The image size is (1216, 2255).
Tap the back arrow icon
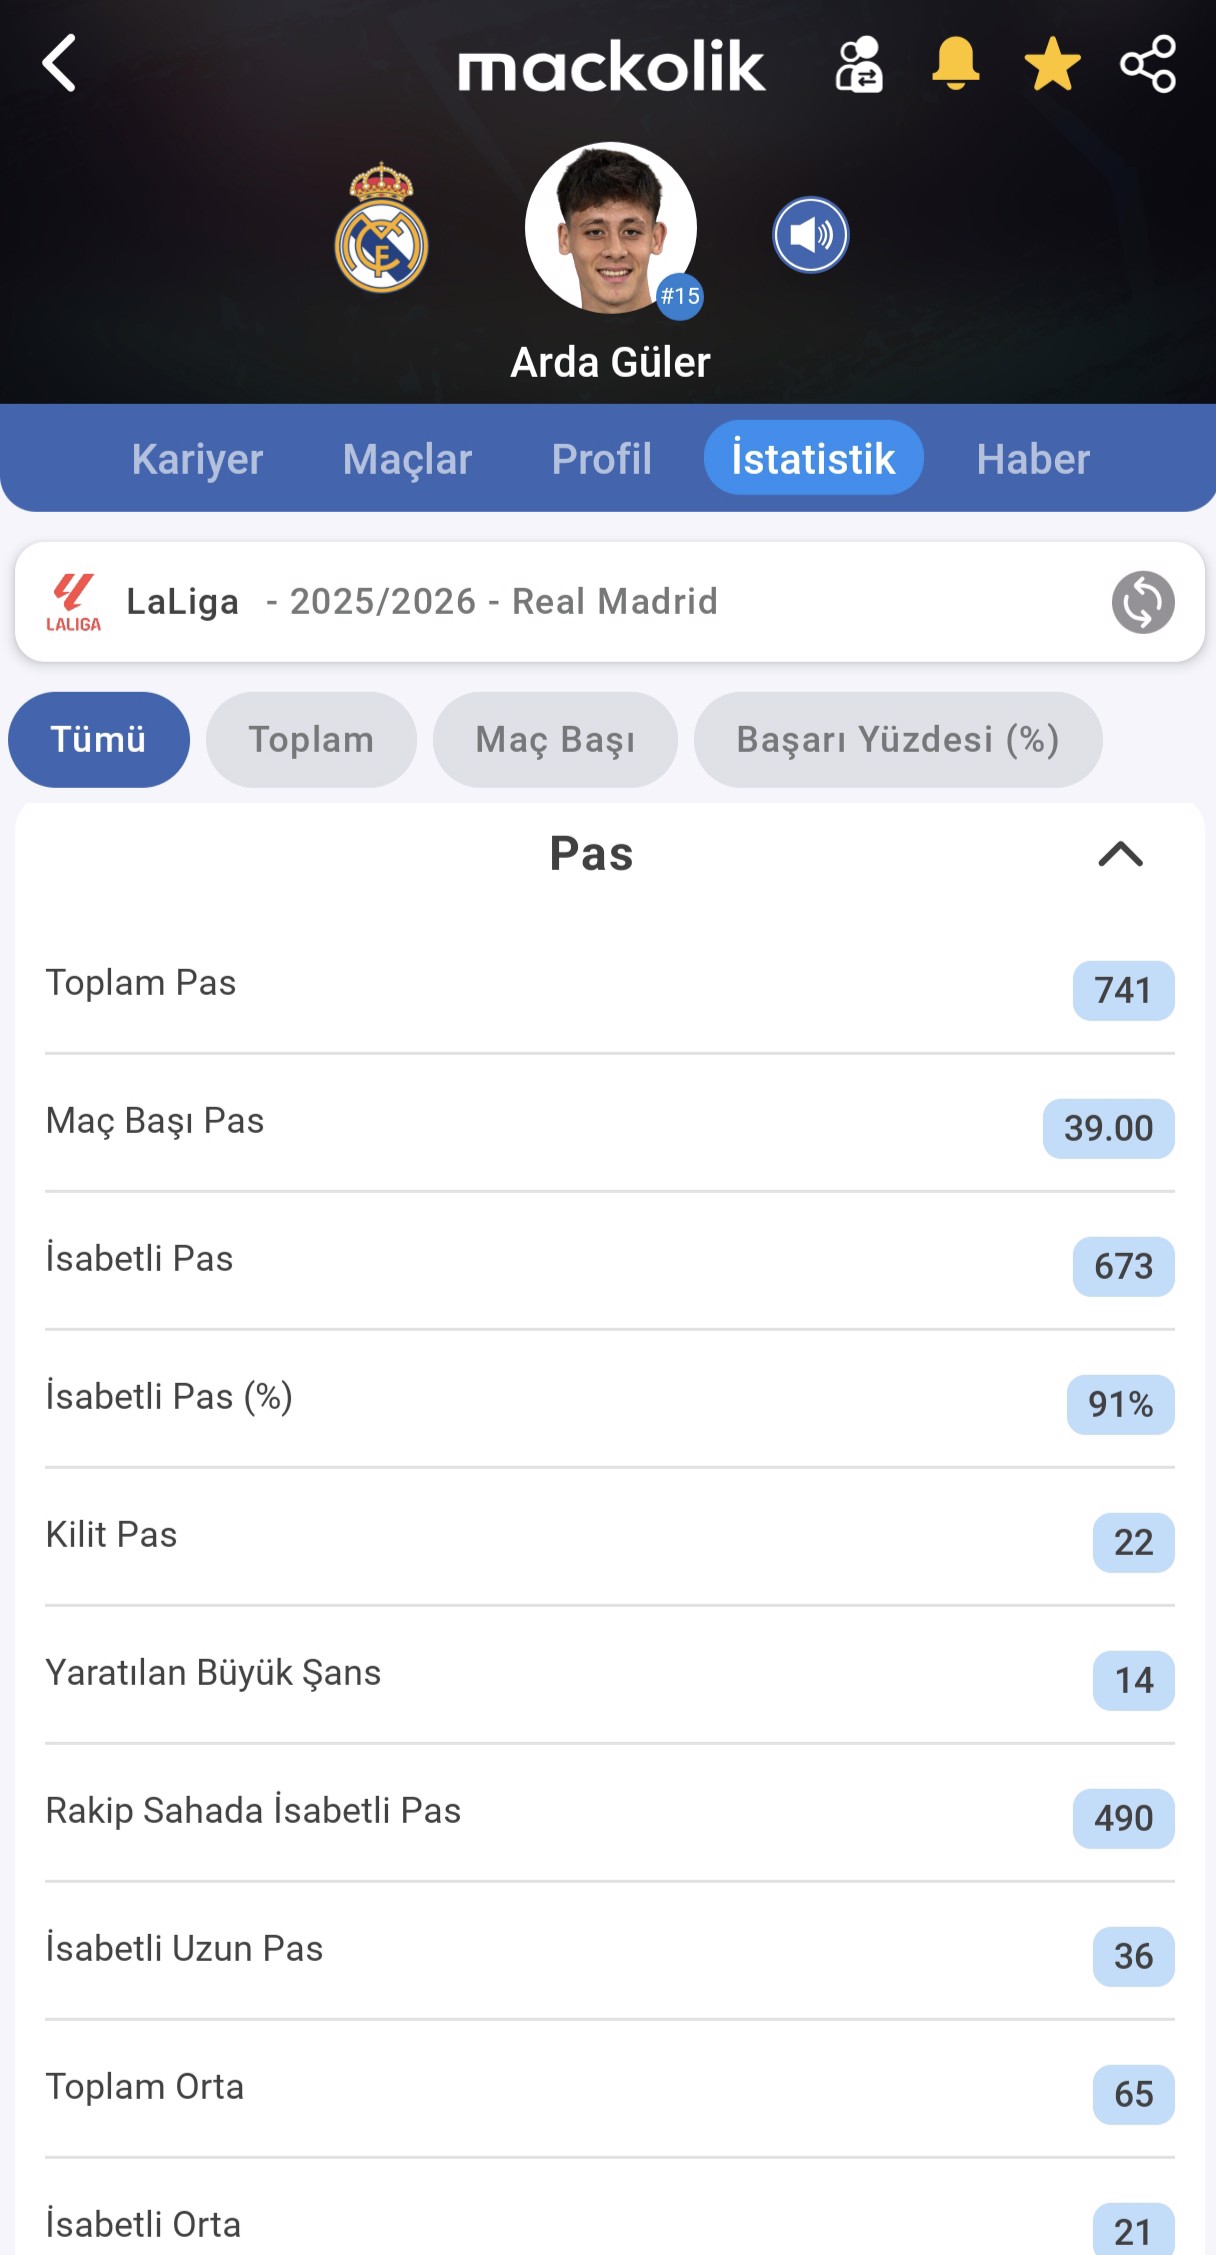[60, 64]
